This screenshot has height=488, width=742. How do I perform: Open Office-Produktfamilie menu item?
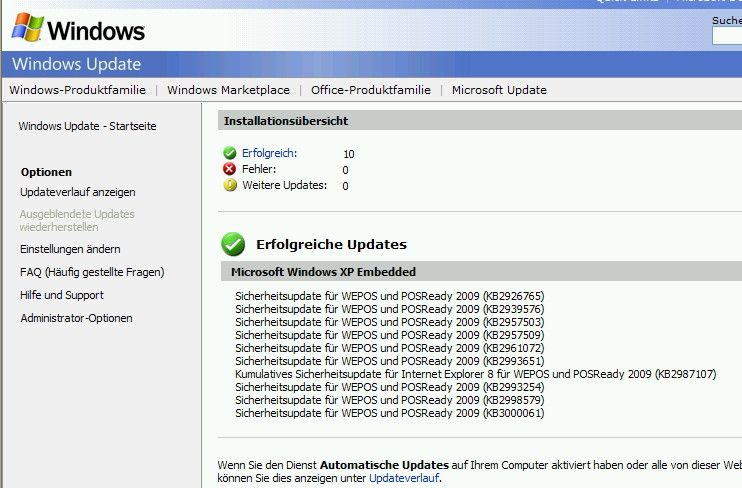pos(371,90)
